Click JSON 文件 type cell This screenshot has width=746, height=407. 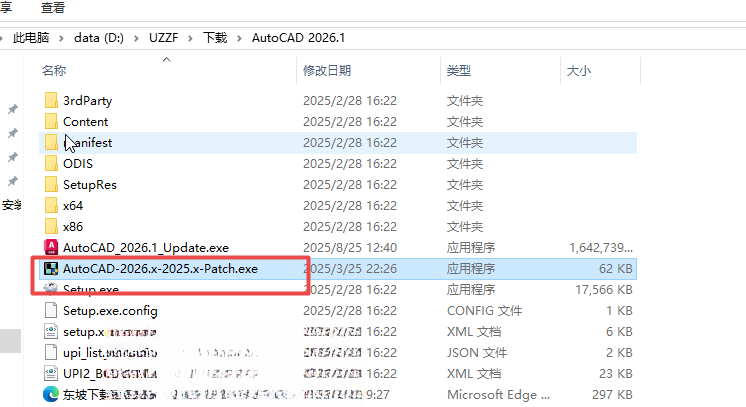point(477,352)
